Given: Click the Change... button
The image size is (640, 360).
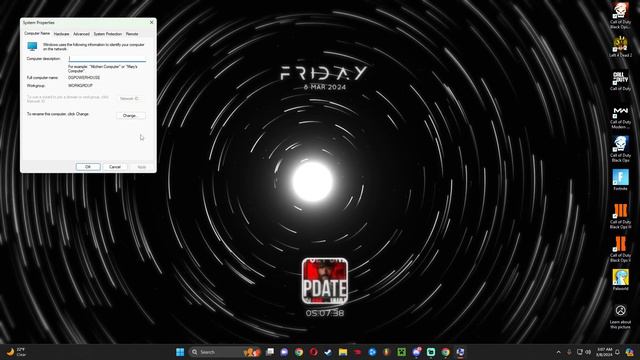Looking at the screenshot, I should (x=131, y=116).
